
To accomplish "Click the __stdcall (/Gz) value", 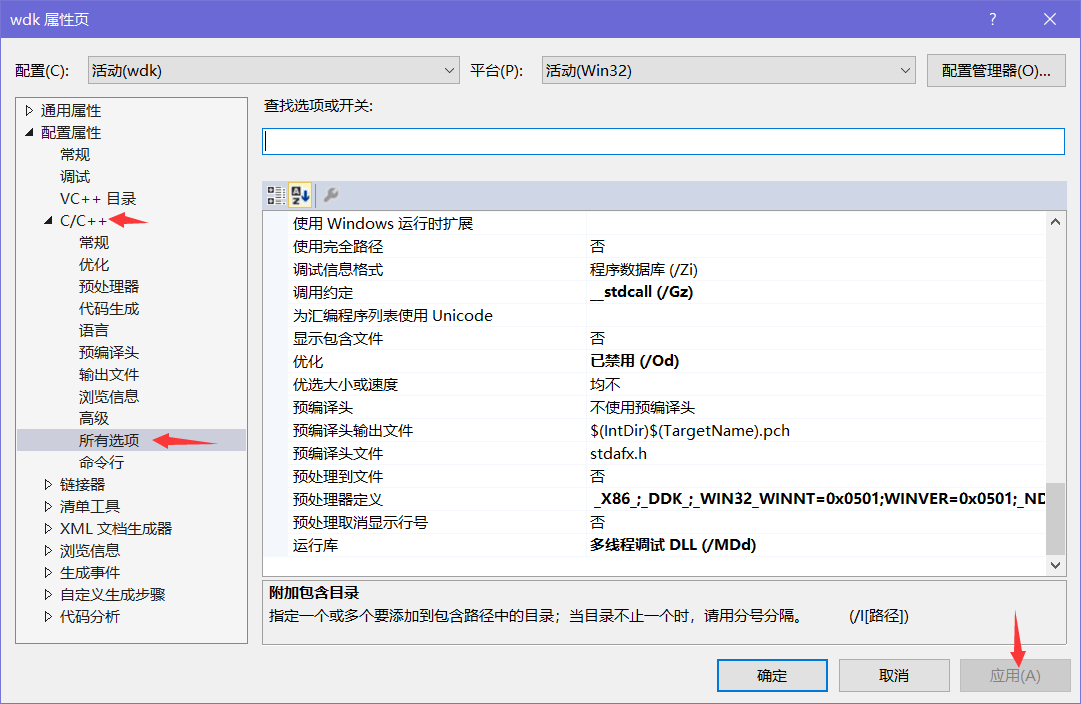I will point(641,292).
